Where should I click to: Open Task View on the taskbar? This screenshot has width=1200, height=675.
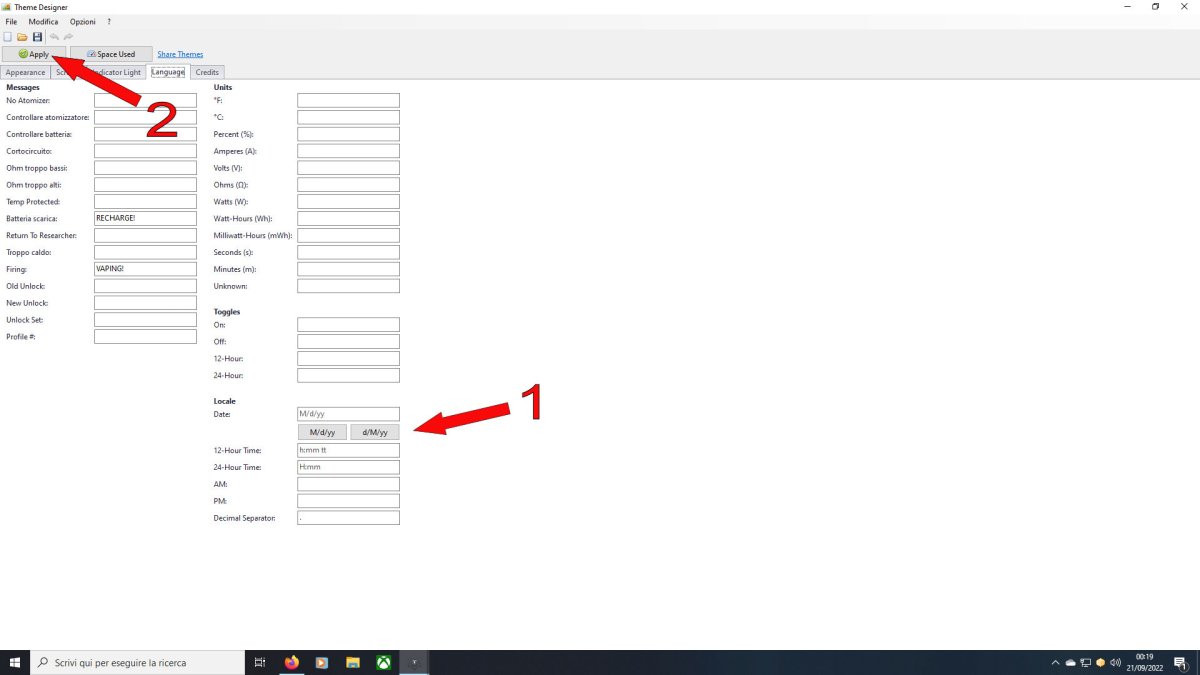[259, 662]
